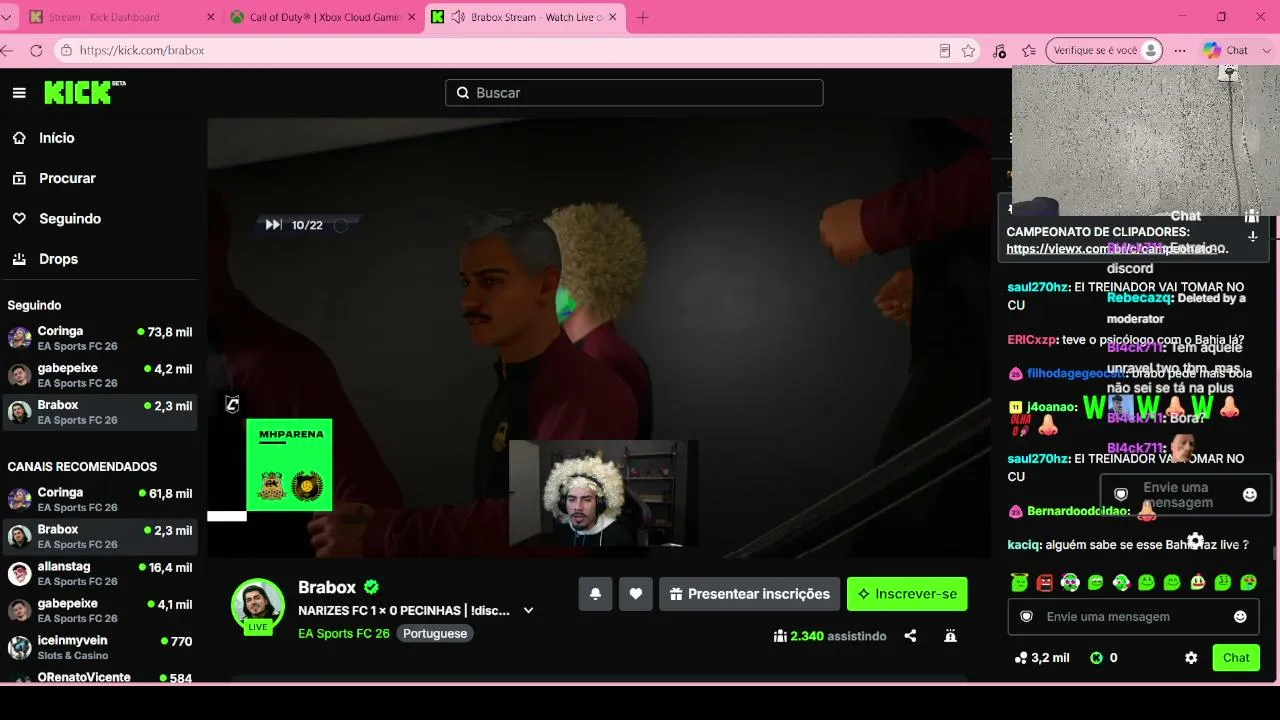This screenshot has height=720, width=1280.
Task: Open browser settings three-dots menu
Action: click(x=1180, y=50)
